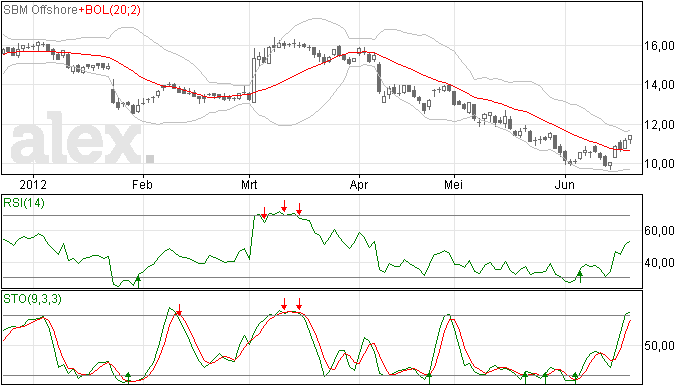The width and height of the screenshot is (690, 387).
Task: Select the green RSI buy arrow in June
Action: click(580, 277)
